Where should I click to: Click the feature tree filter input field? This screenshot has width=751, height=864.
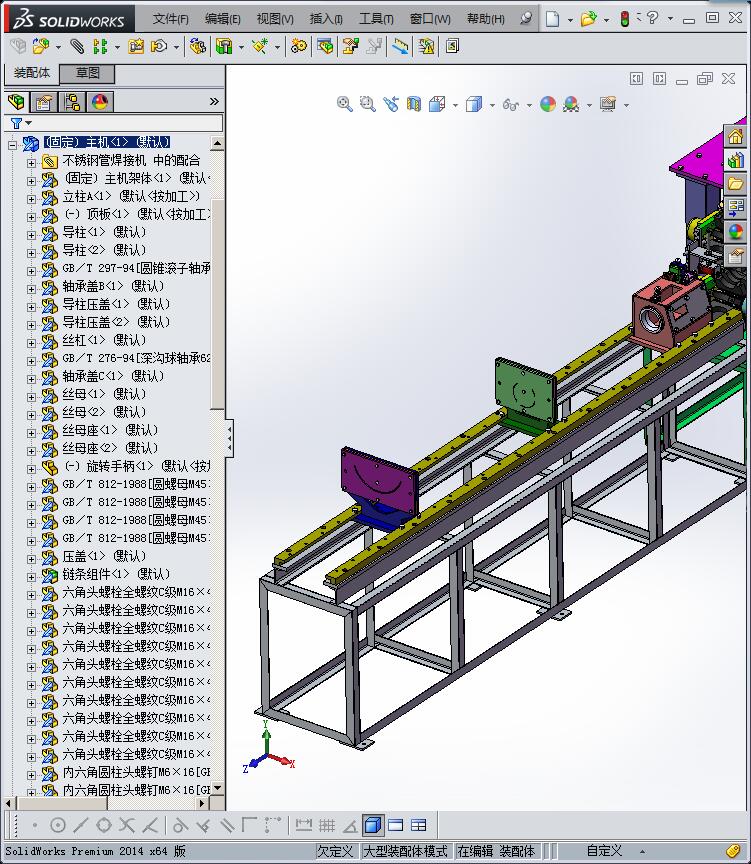[127, 123]
